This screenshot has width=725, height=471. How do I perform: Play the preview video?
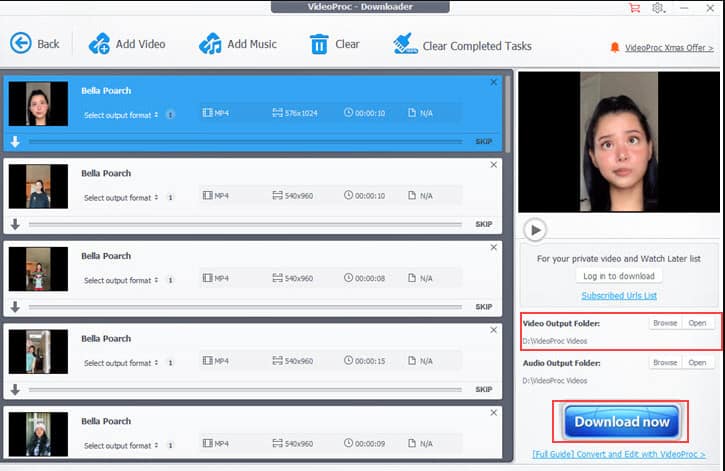point(535,230)
